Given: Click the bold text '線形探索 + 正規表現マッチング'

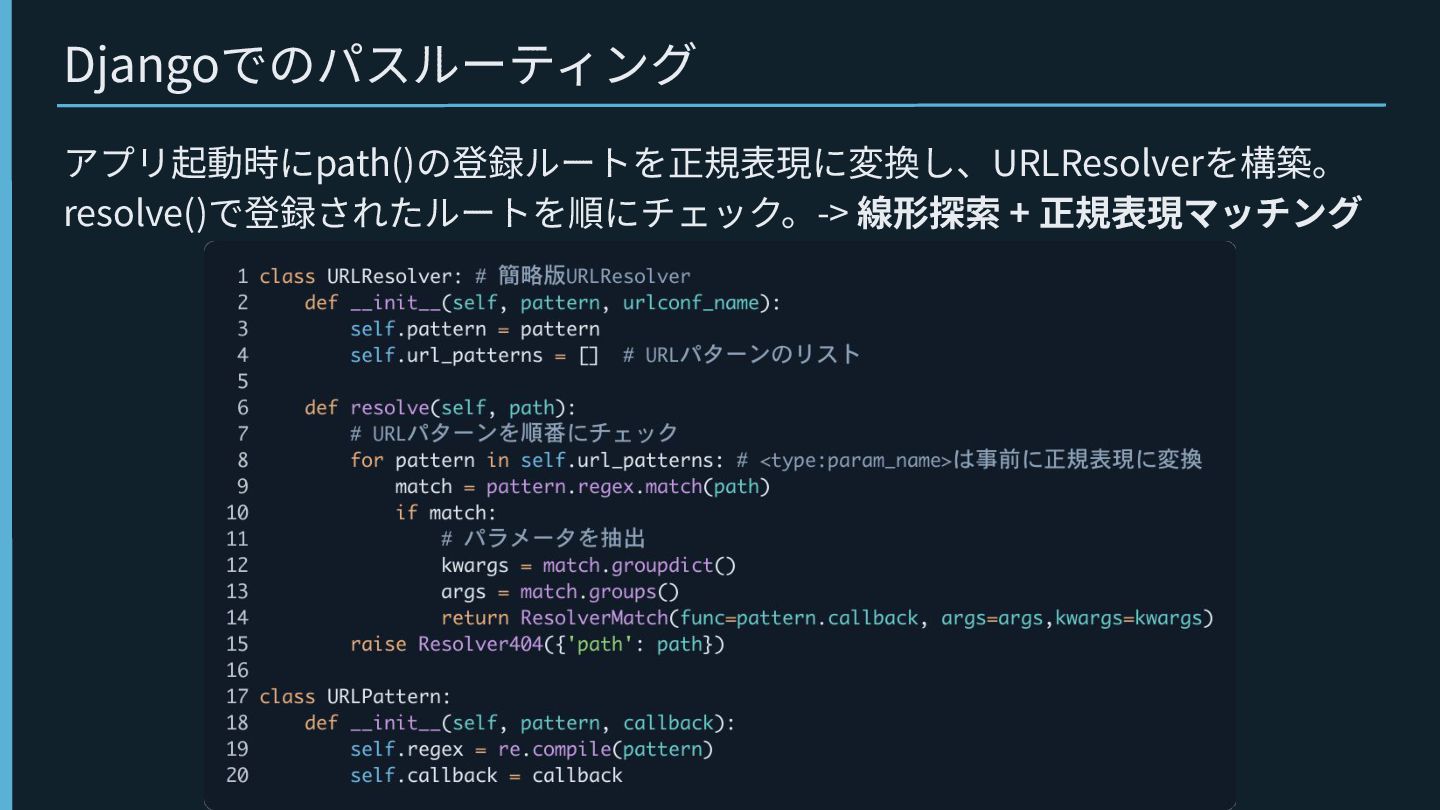Looking at the screenshot, I should pos(1109,212).
